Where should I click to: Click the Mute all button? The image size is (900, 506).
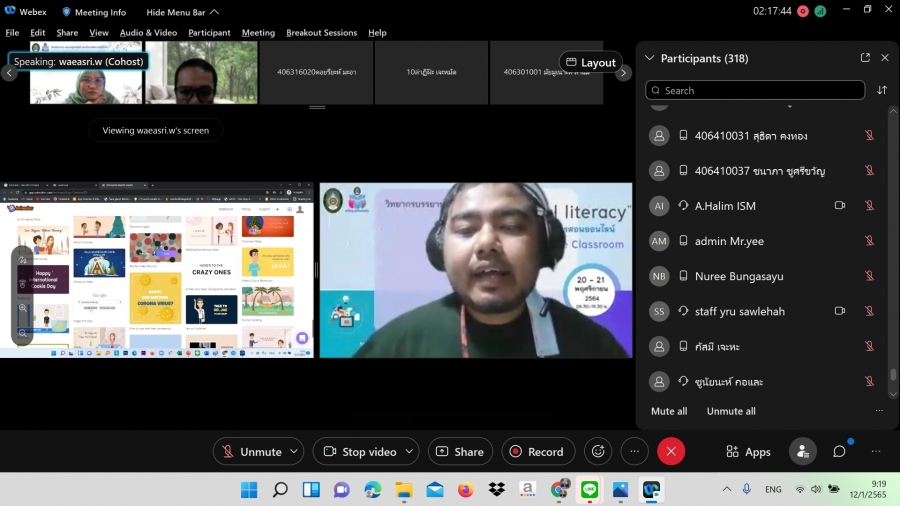click(669, 411)
